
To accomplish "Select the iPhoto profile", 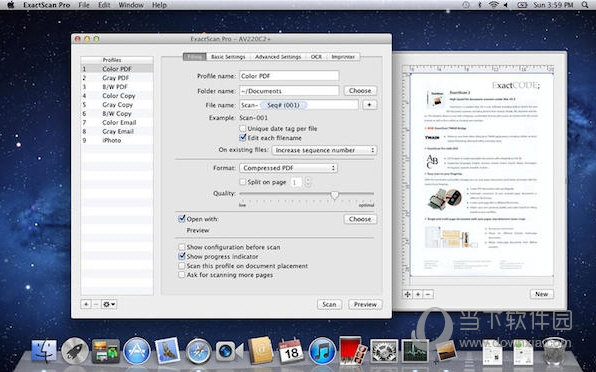I will pyautogui.click(x=117, y=140).
